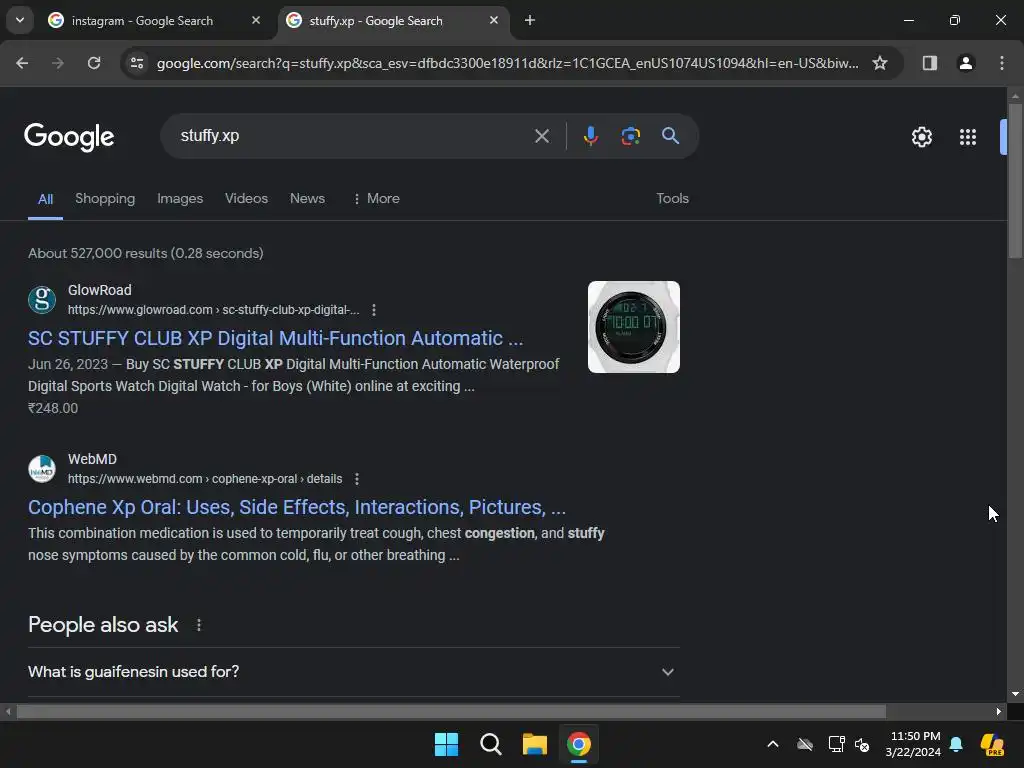Screen dimensions: 1024x768
Task: Open Windows taskbar search
Action: [x=490, y=744]
